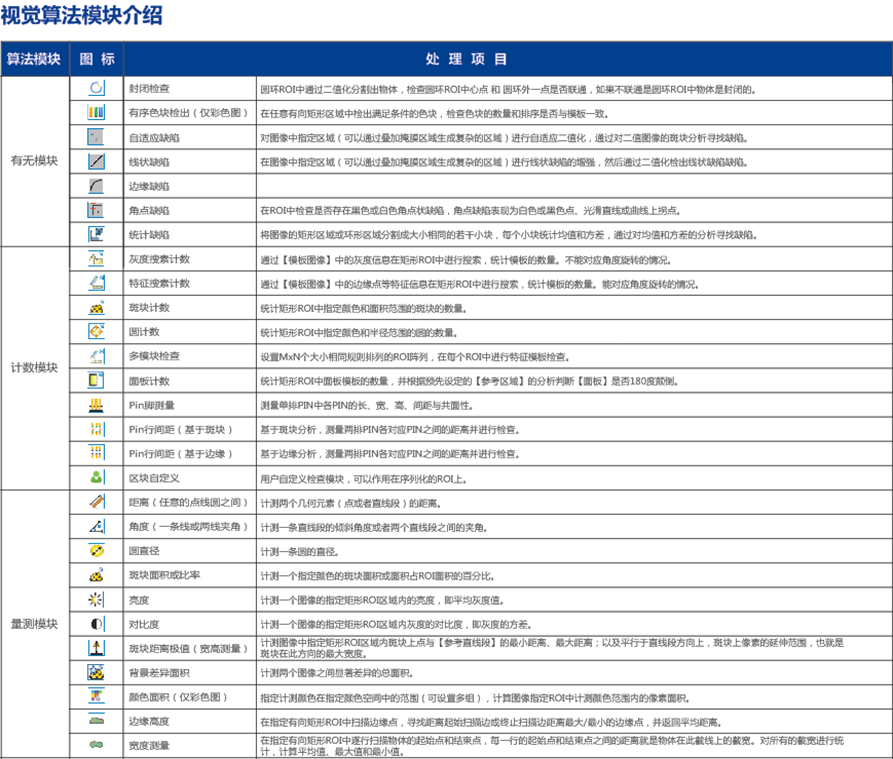Click the 对比度 half-circle icon
The image size is (893, 759).
(x=97, y=624)
